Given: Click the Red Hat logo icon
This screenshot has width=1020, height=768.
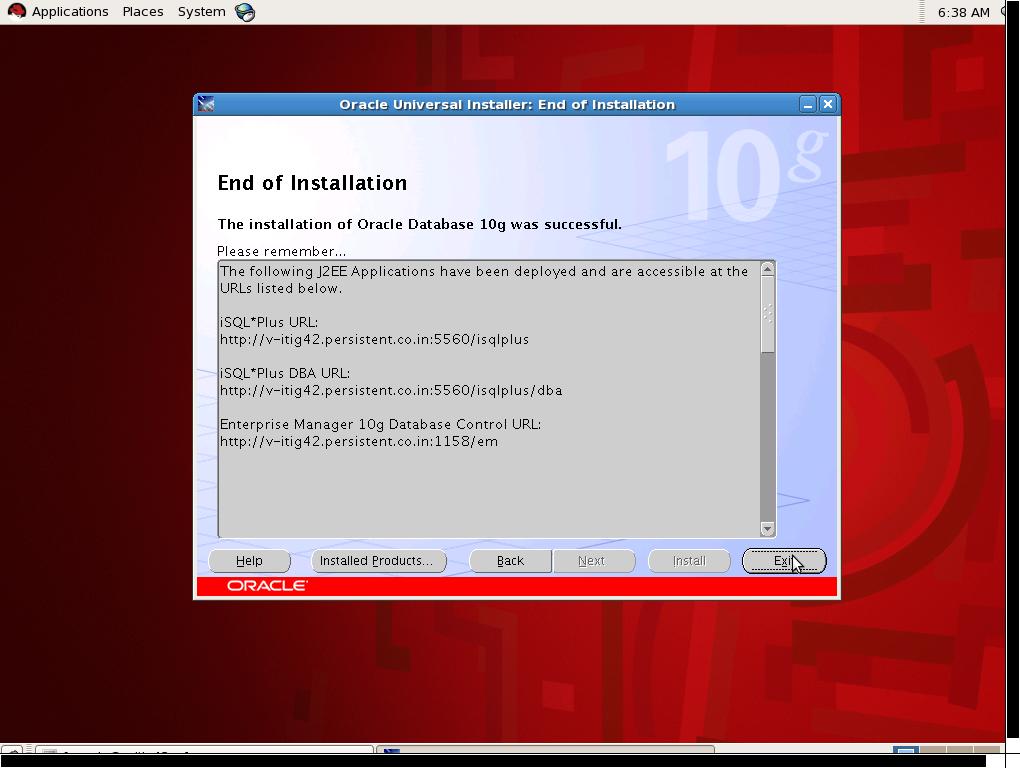Looking at the screenshot, I should point(16,12).
